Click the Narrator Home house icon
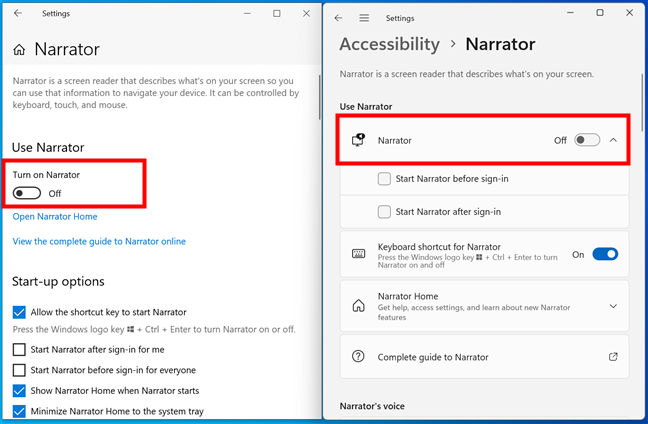Image resolution: width=648 pixels, height=424 pixels. point(358,306)
